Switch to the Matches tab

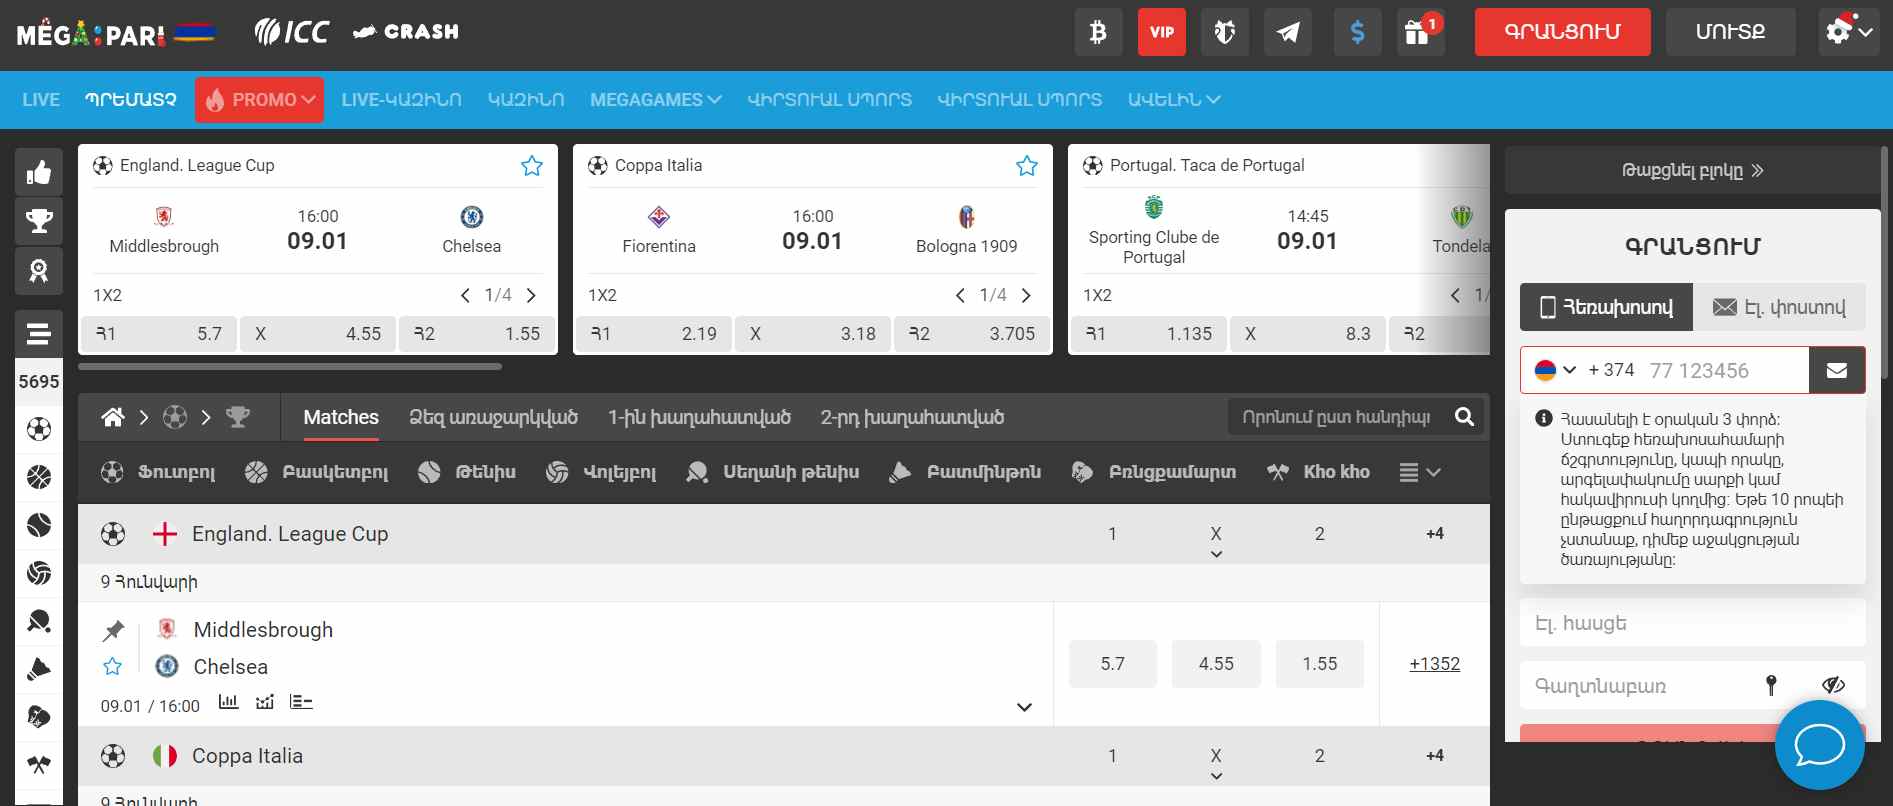341,417
